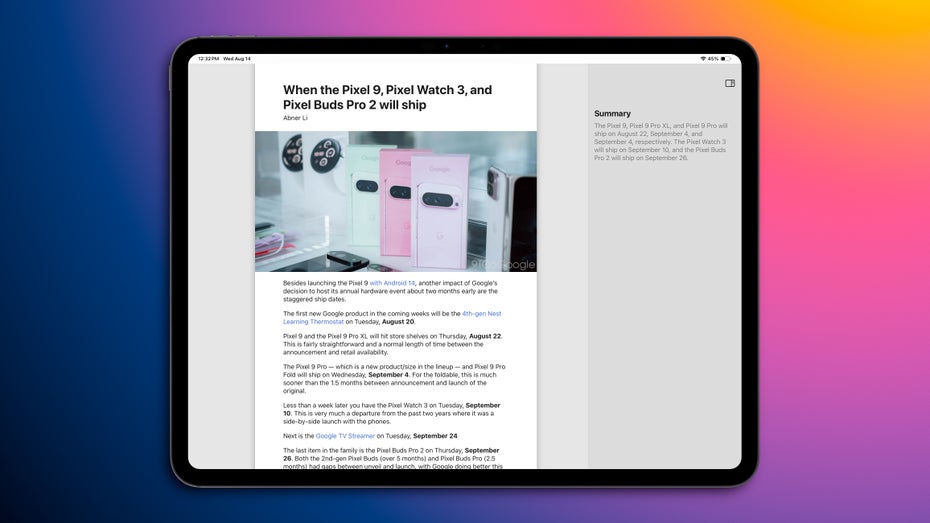This screenshot has height=523, width=930.
Task: Select the author name Abner Li
Action: (296, 118)
